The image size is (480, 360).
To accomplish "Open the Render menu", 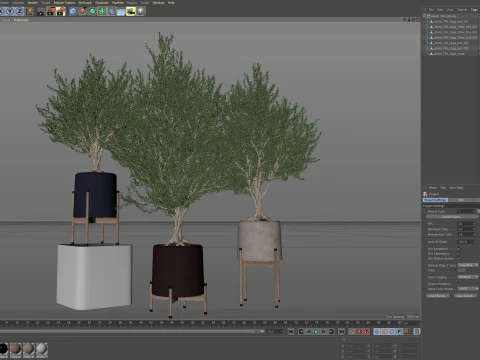I will coord(33,3).
